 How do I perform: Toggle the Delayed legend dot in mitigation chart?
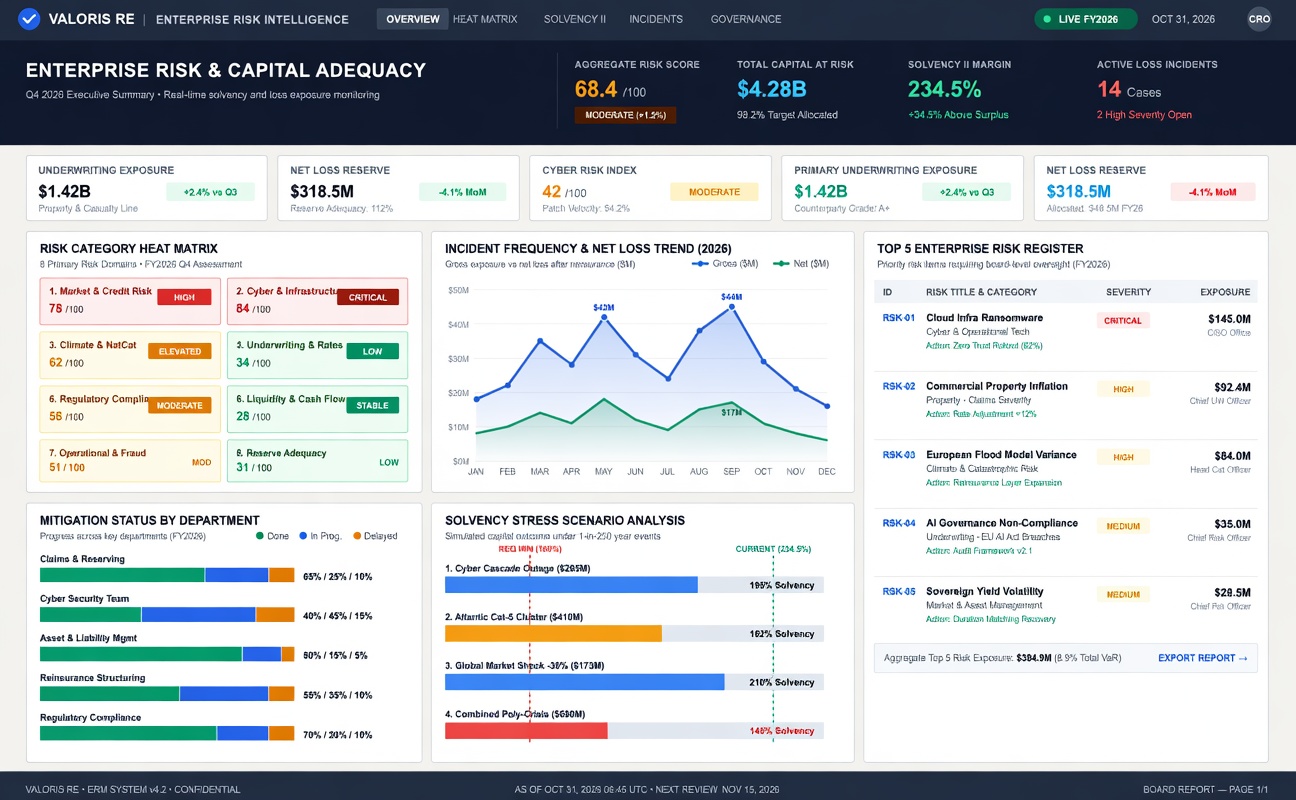[x=356, y=536]
